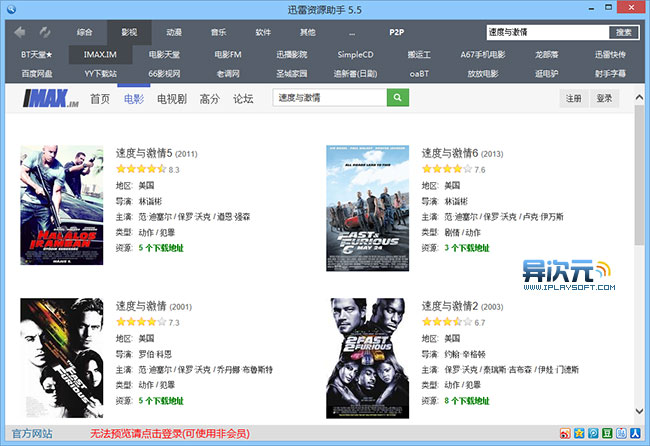This screenshot has width=650, height=446.
Task: Click 3 个下载地址 for 速度与激情6
Action: tap(467, 248)
